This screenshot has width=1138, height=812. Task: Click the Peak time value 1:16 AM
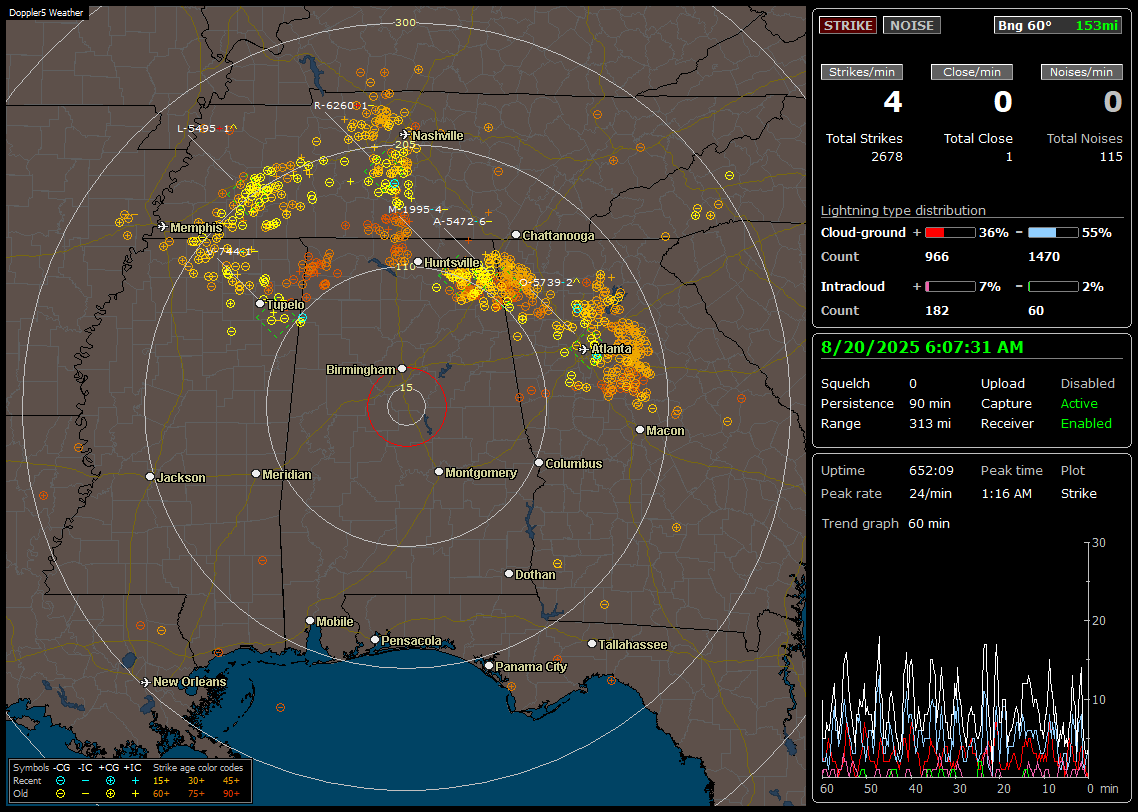(x=1006, y=493)
